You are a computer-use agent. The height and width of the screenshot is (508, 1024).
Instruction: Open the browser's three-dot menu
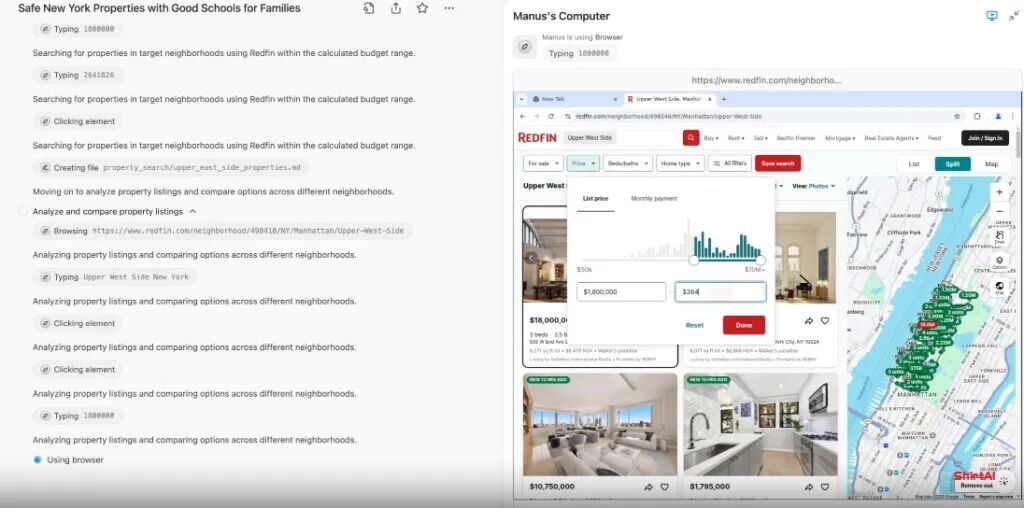(1014, 116)
